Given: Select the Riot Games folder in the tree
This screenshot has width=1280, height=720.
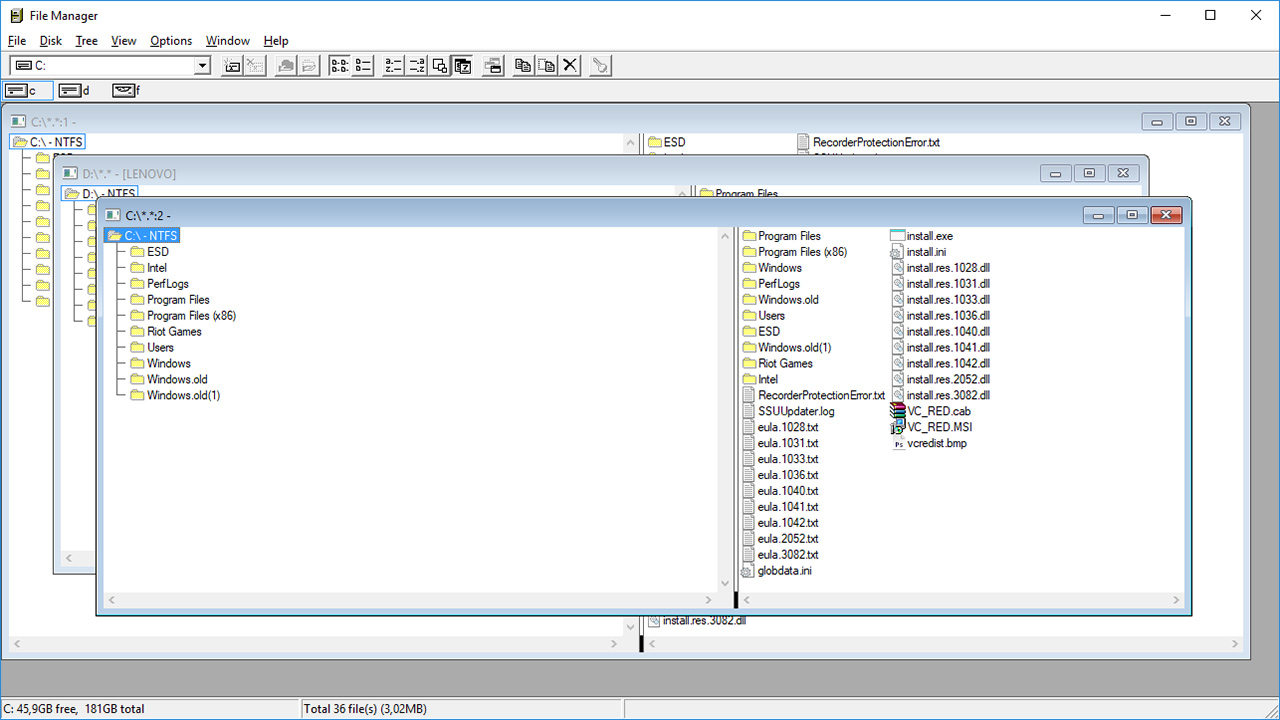Looking at the screenshot, I should click(175, 331).
